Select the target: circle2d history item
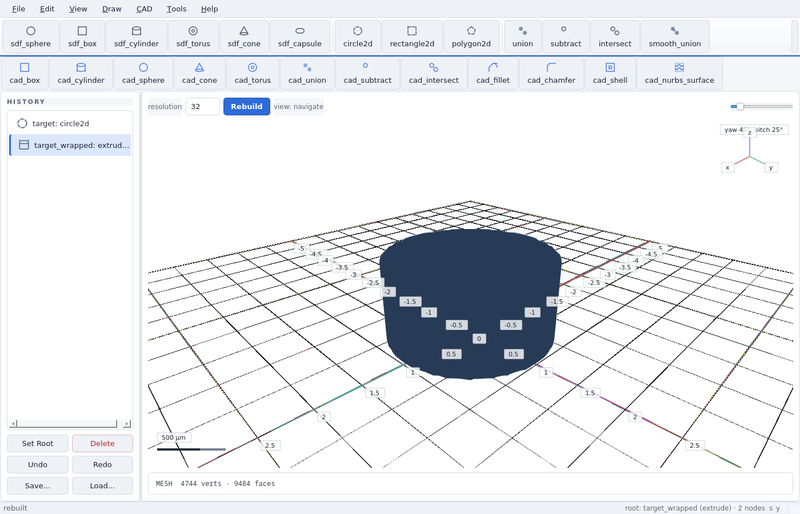The image size is (800, 514). [x=70, y=124]
